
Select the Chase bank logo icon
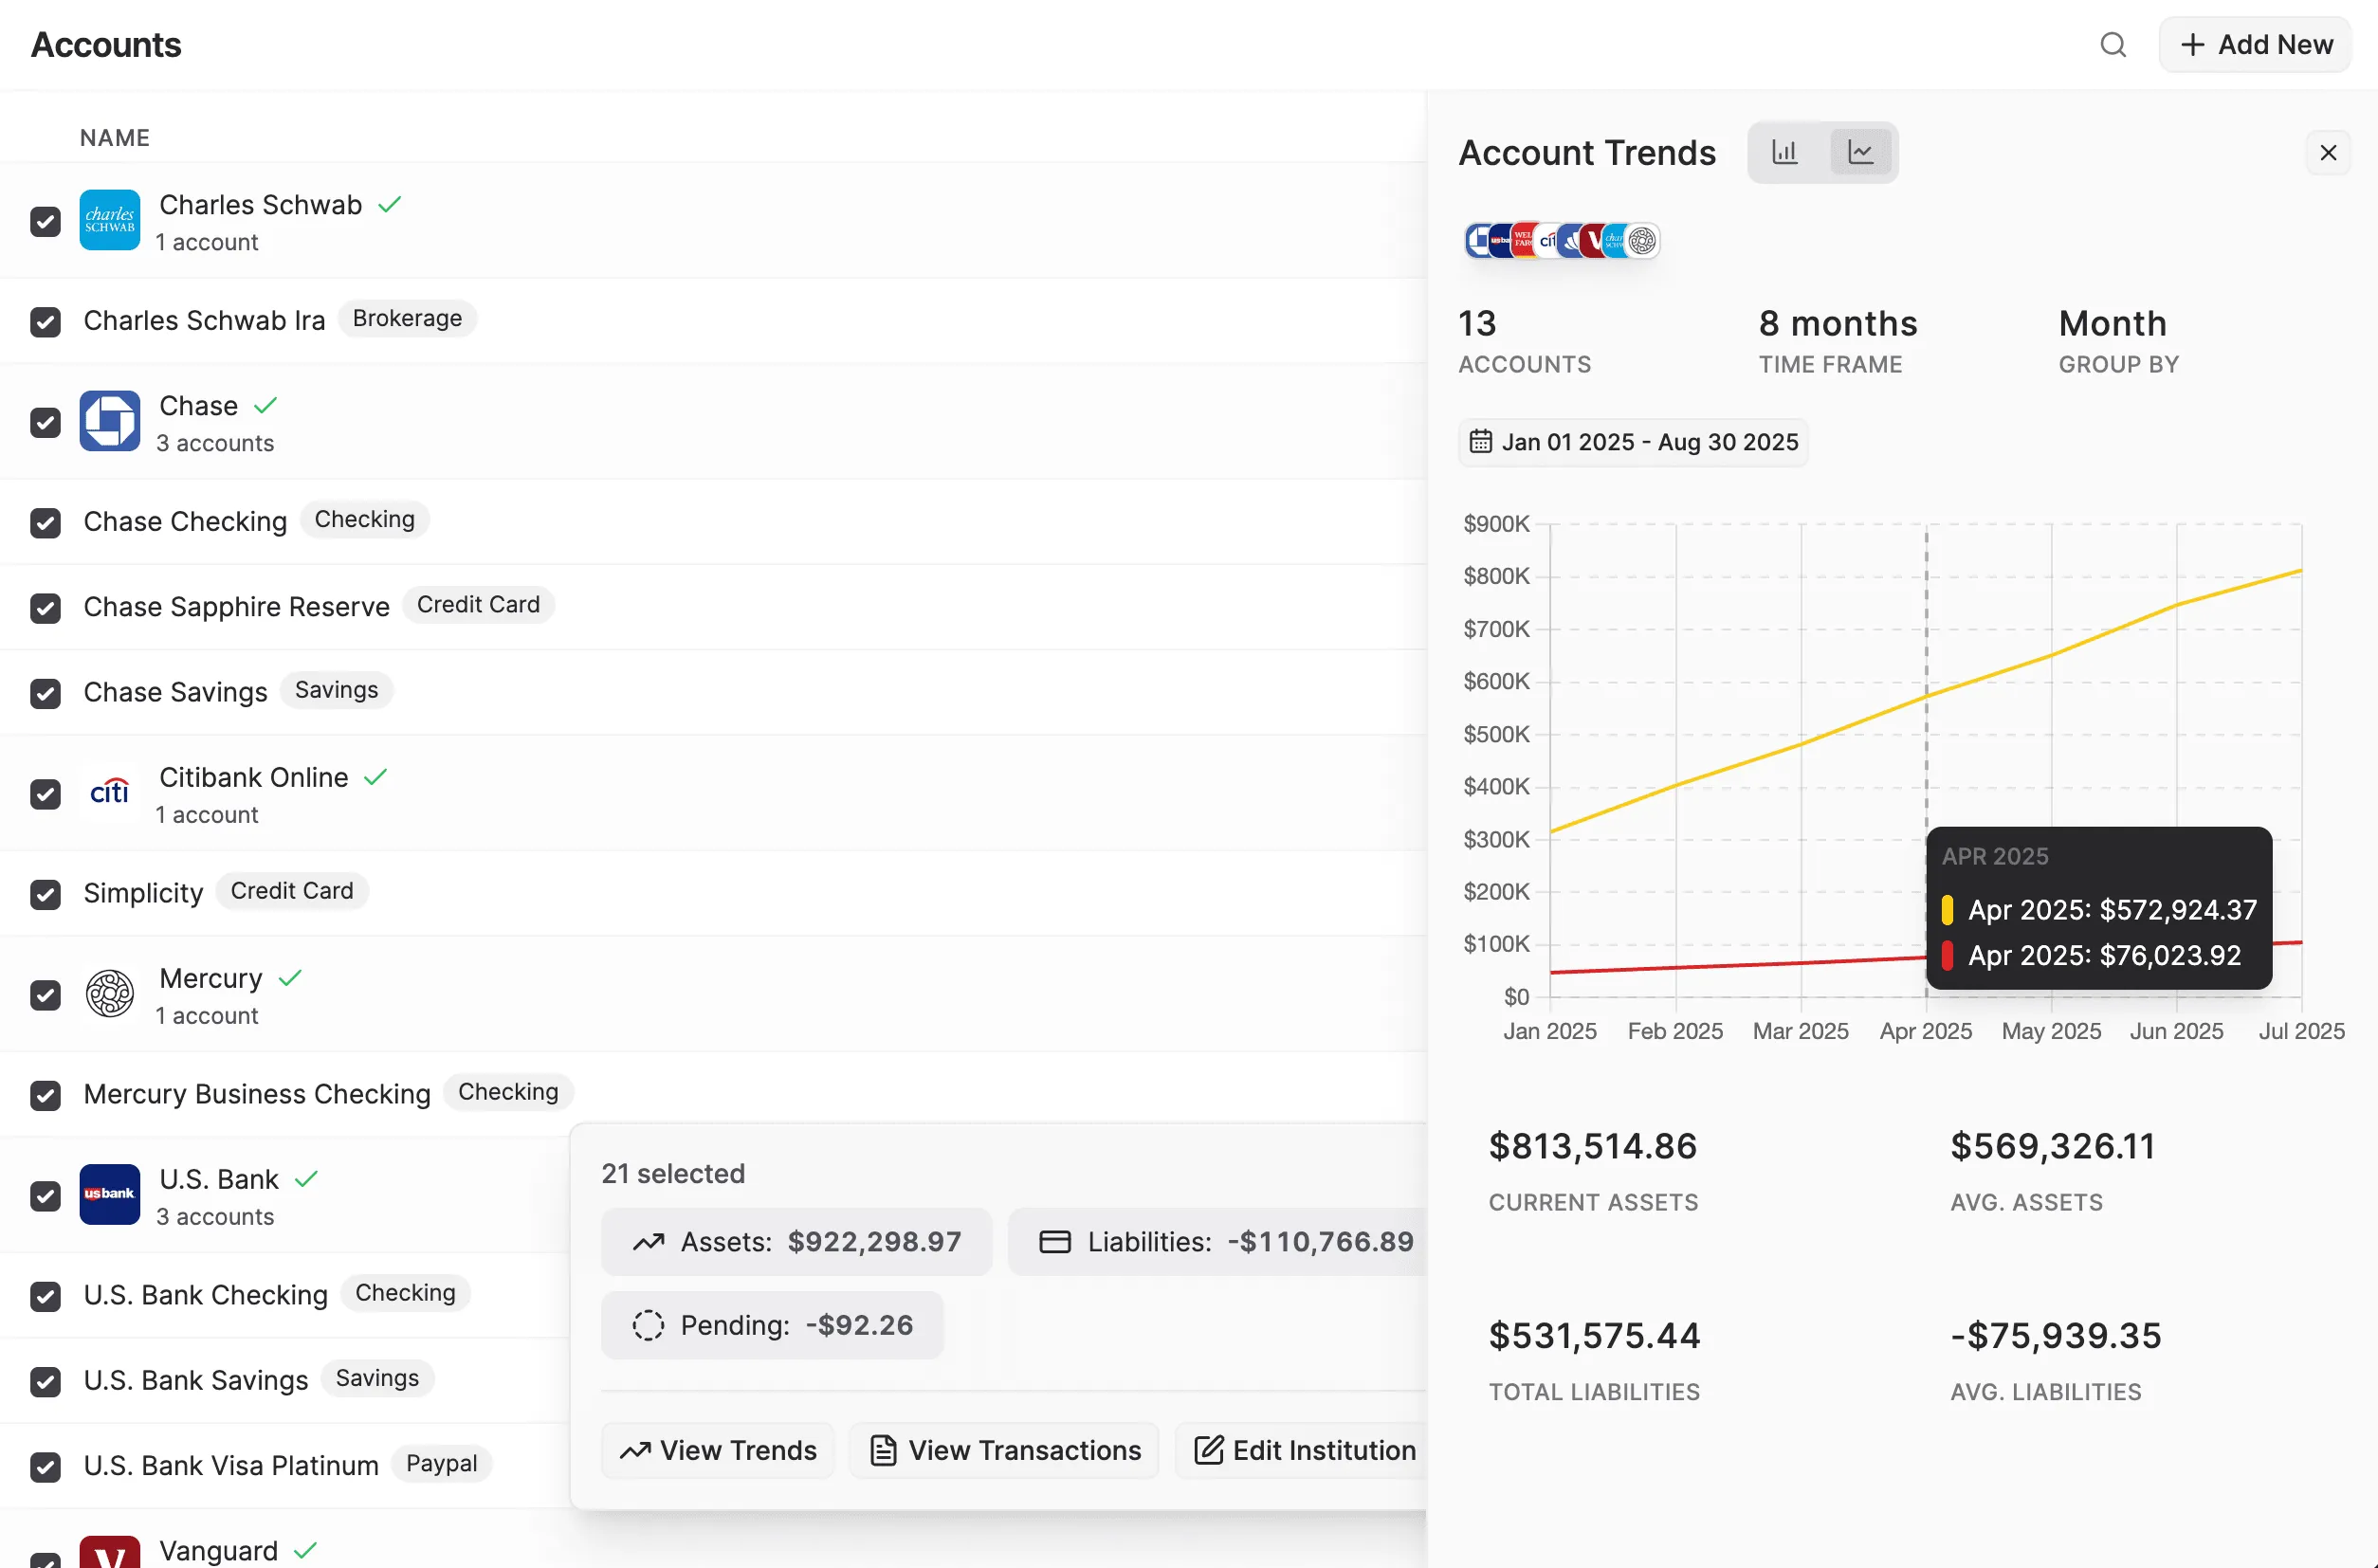(110, 421)
